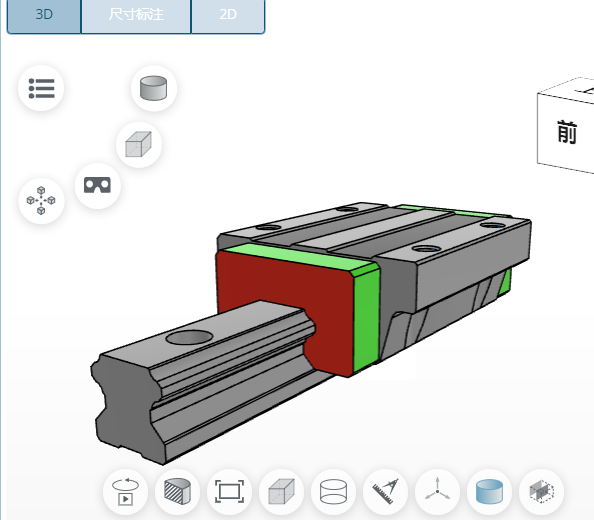Toggle the coordinate axes display icon

[x=438, y=492]
